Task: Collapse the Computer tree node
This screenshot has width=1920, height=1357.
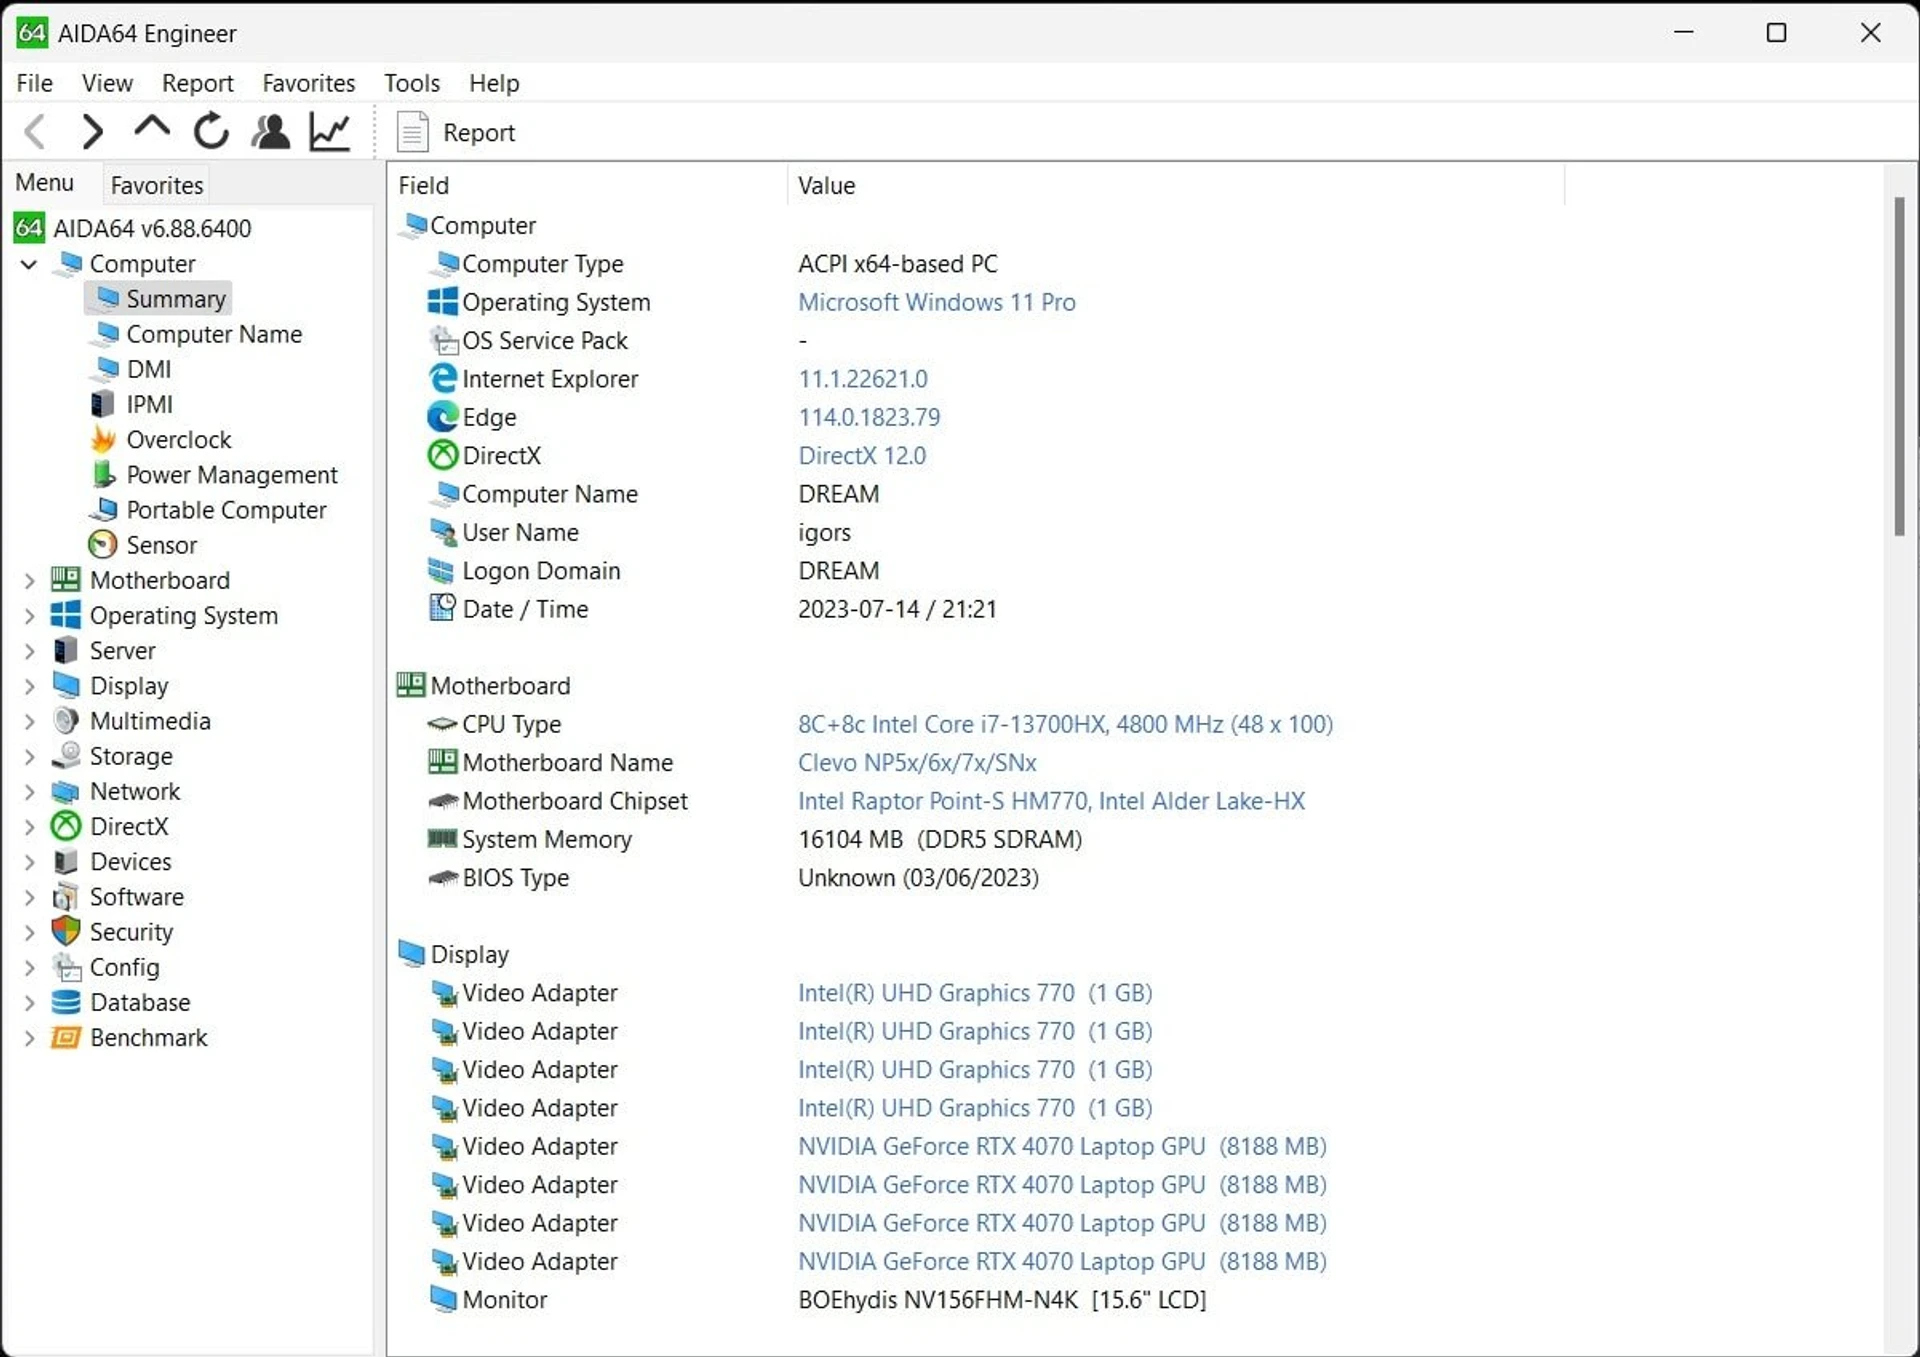Action: click(29, 264)
